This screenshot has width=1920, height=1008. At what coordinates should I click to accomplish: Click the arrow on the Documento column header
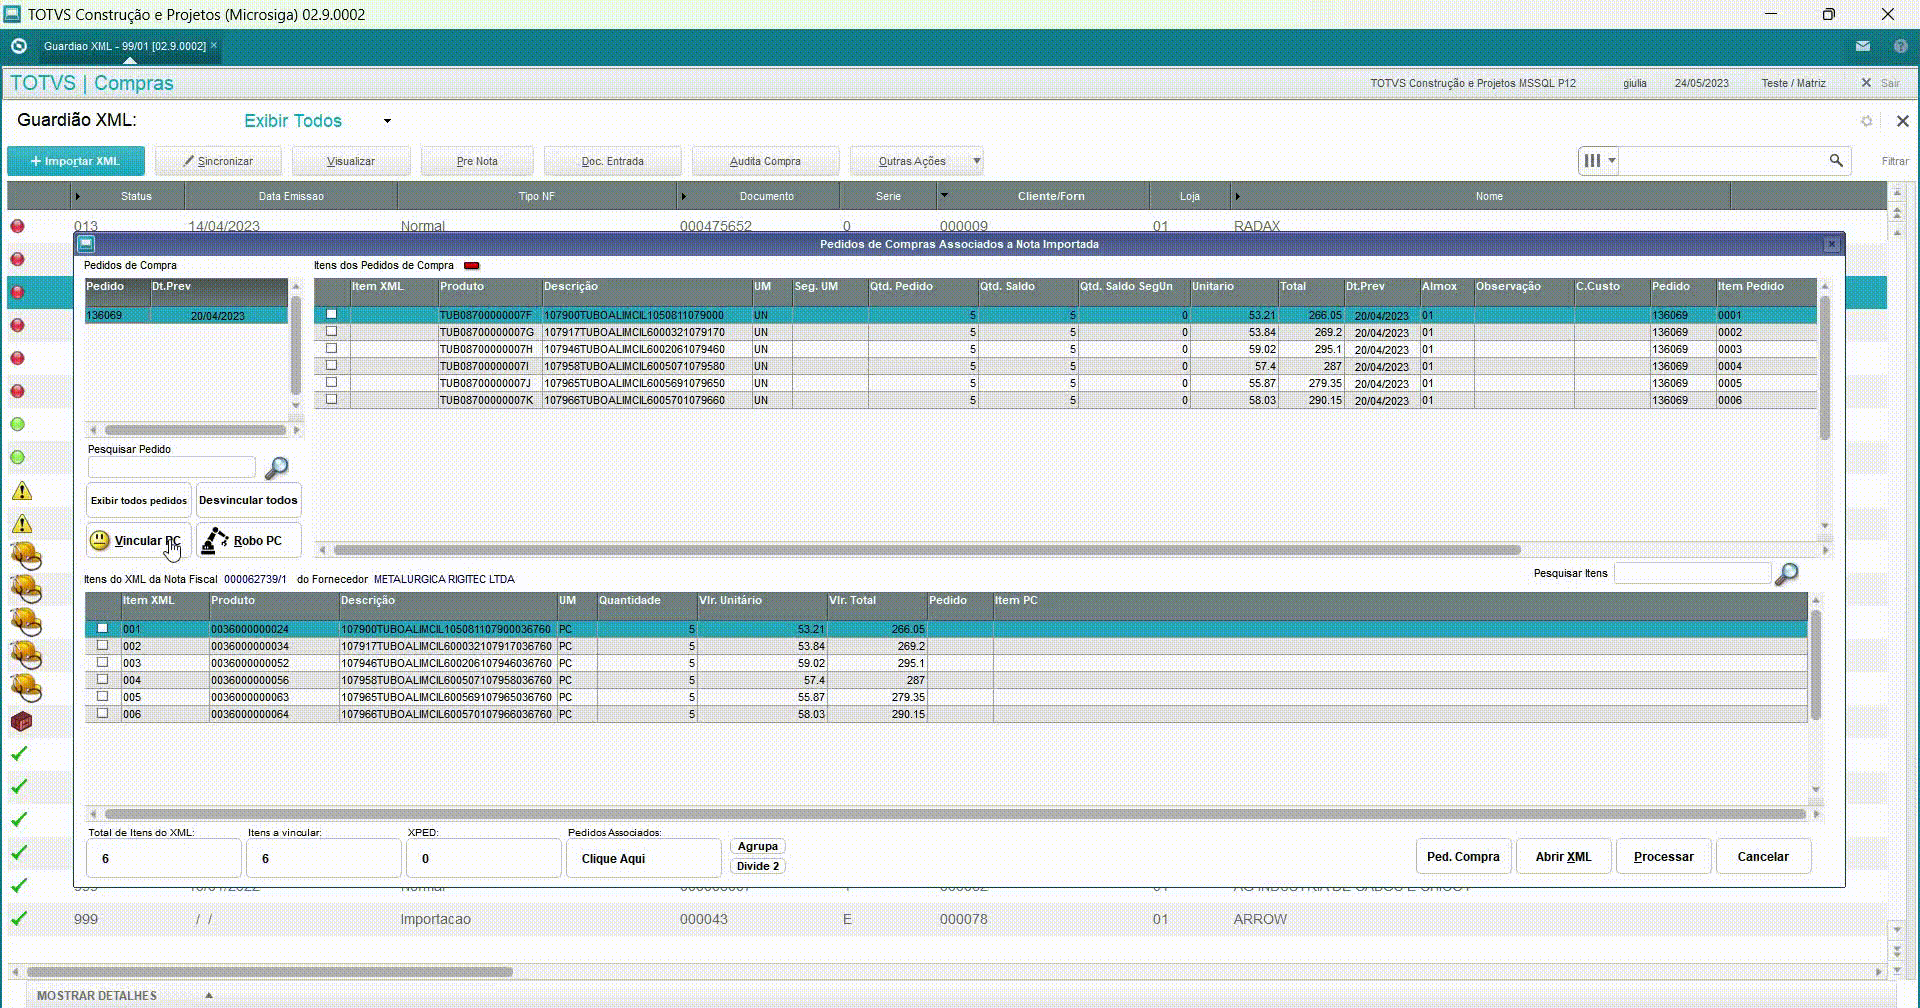[683, 196]
